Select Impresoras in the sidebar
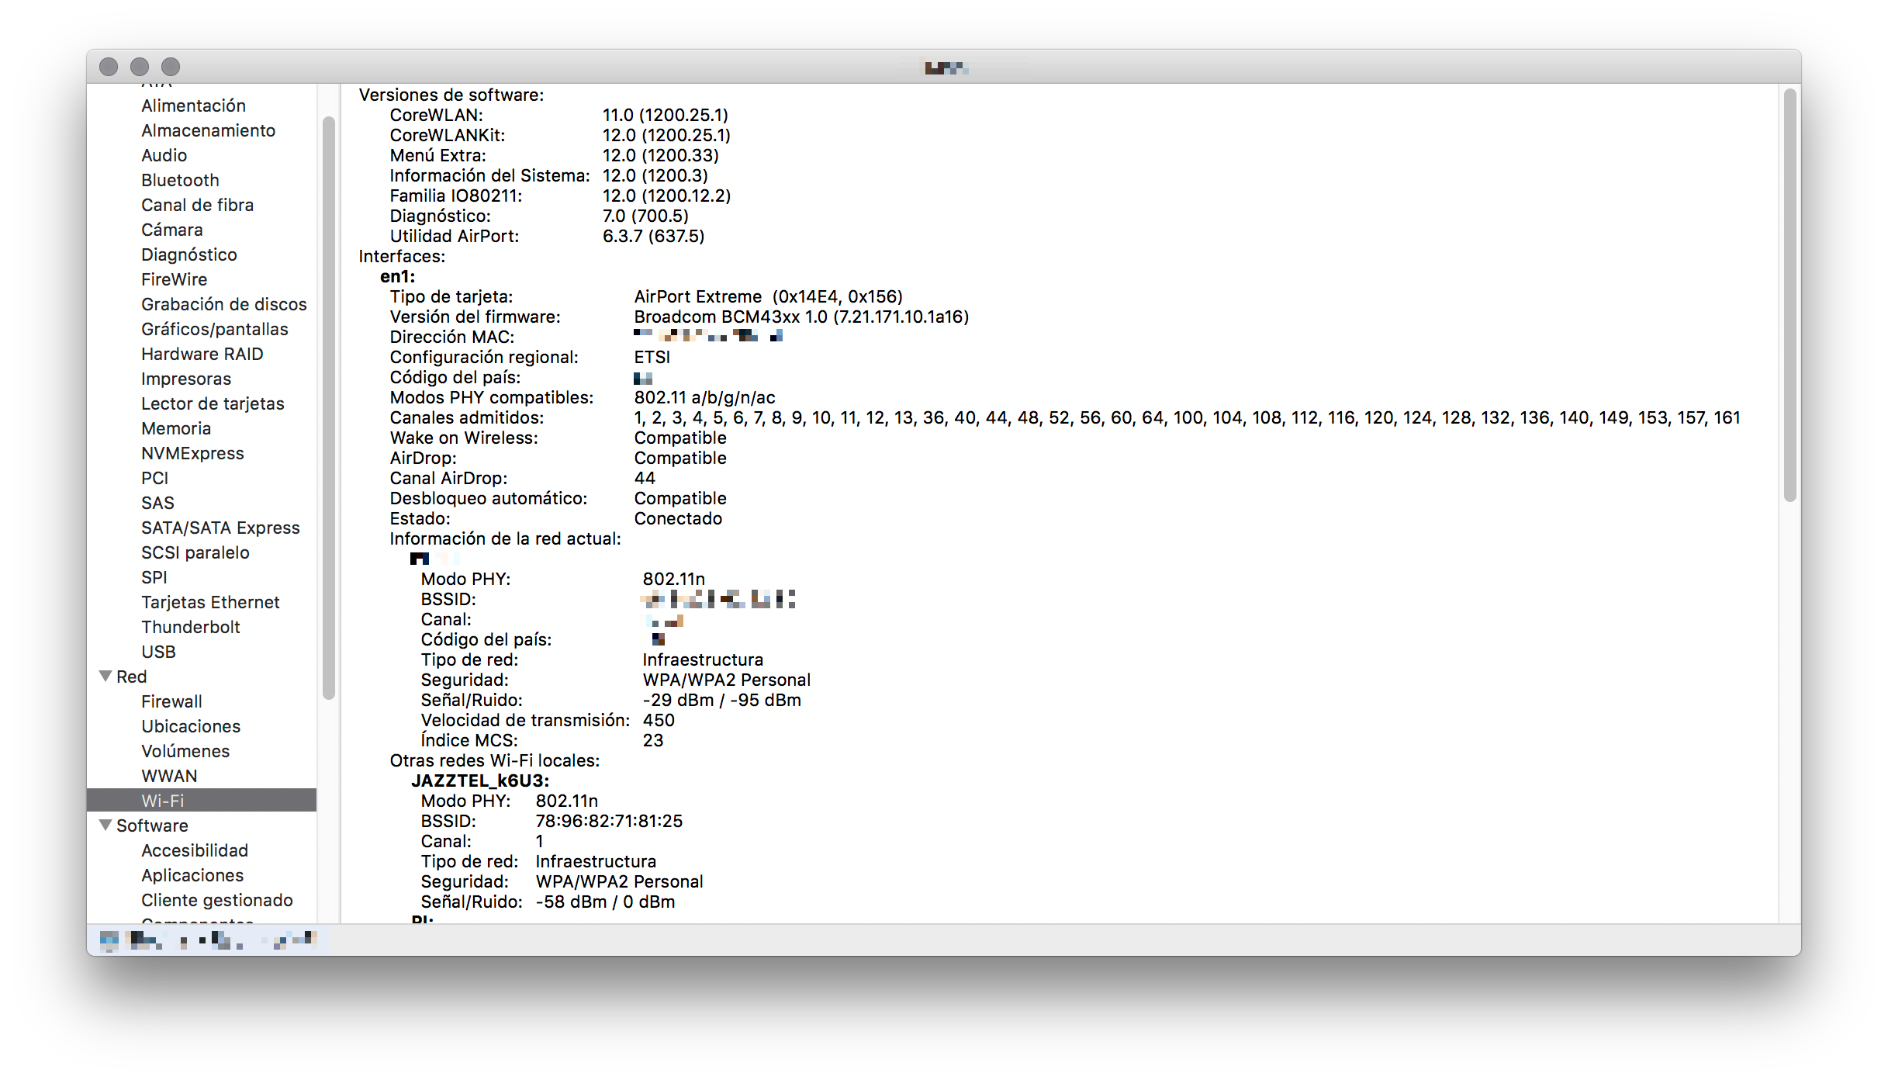The height and width of the screenshot is (1080, 1888). (186, 379)
